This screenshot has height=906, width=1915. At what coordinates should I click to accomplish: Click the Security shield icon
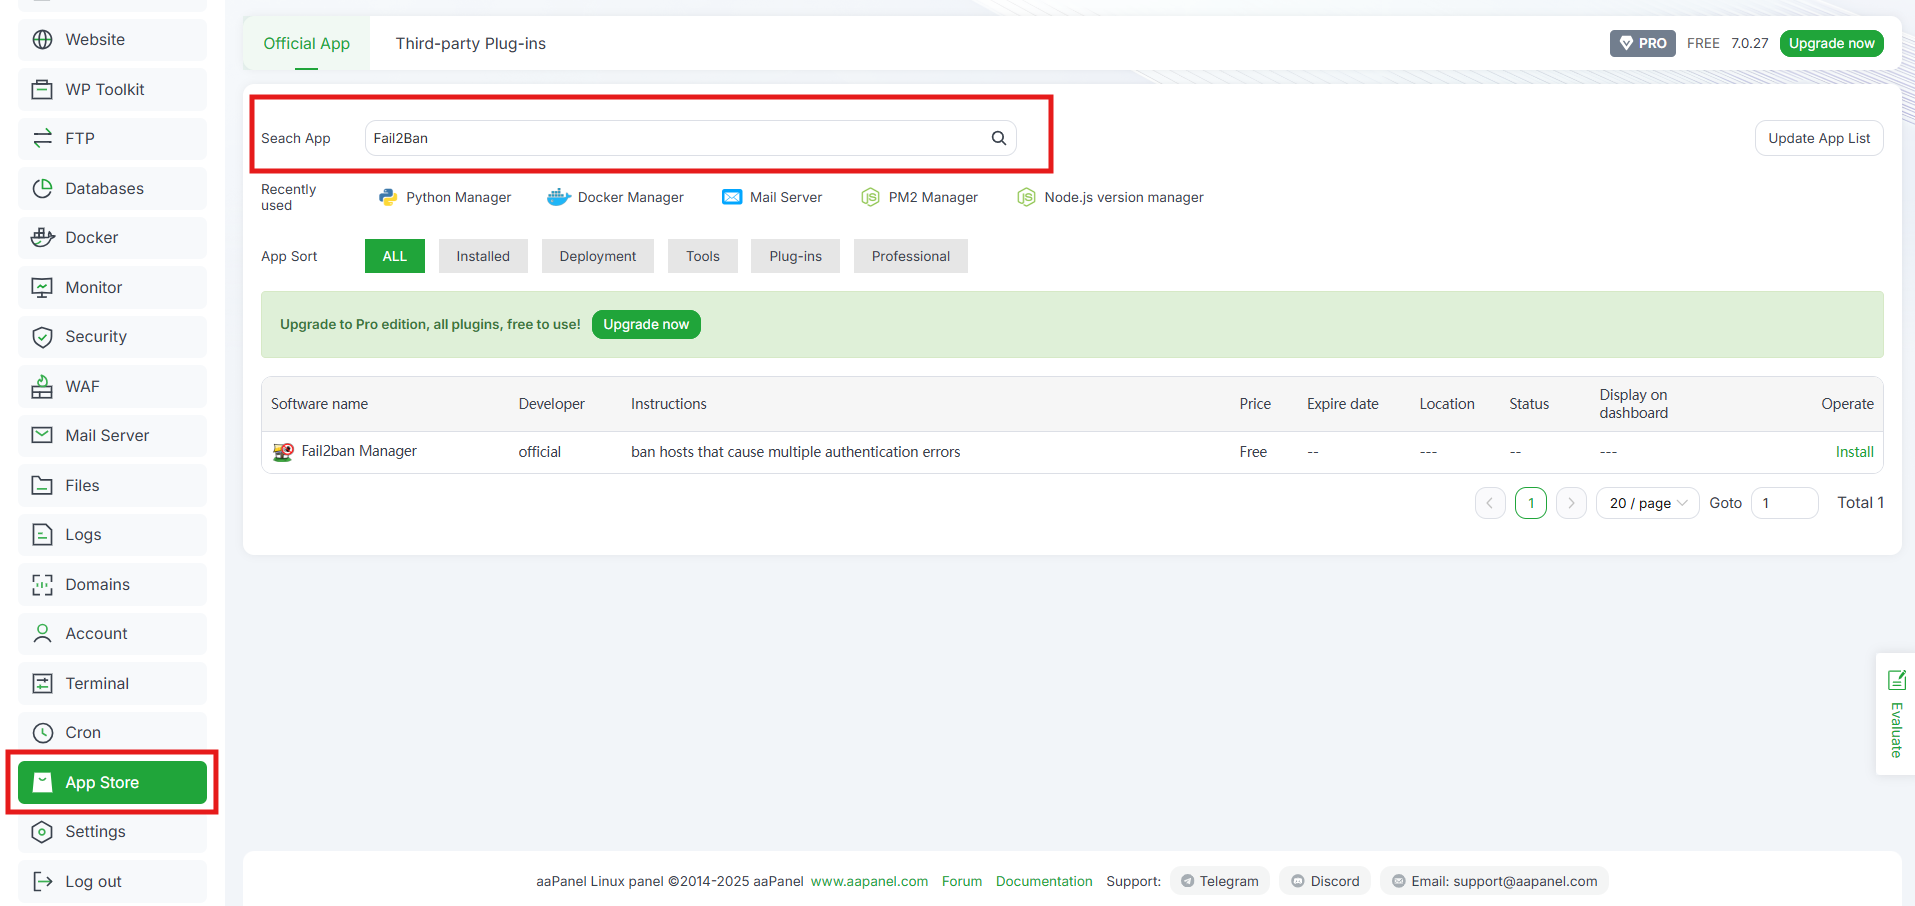tap(42, 337)
